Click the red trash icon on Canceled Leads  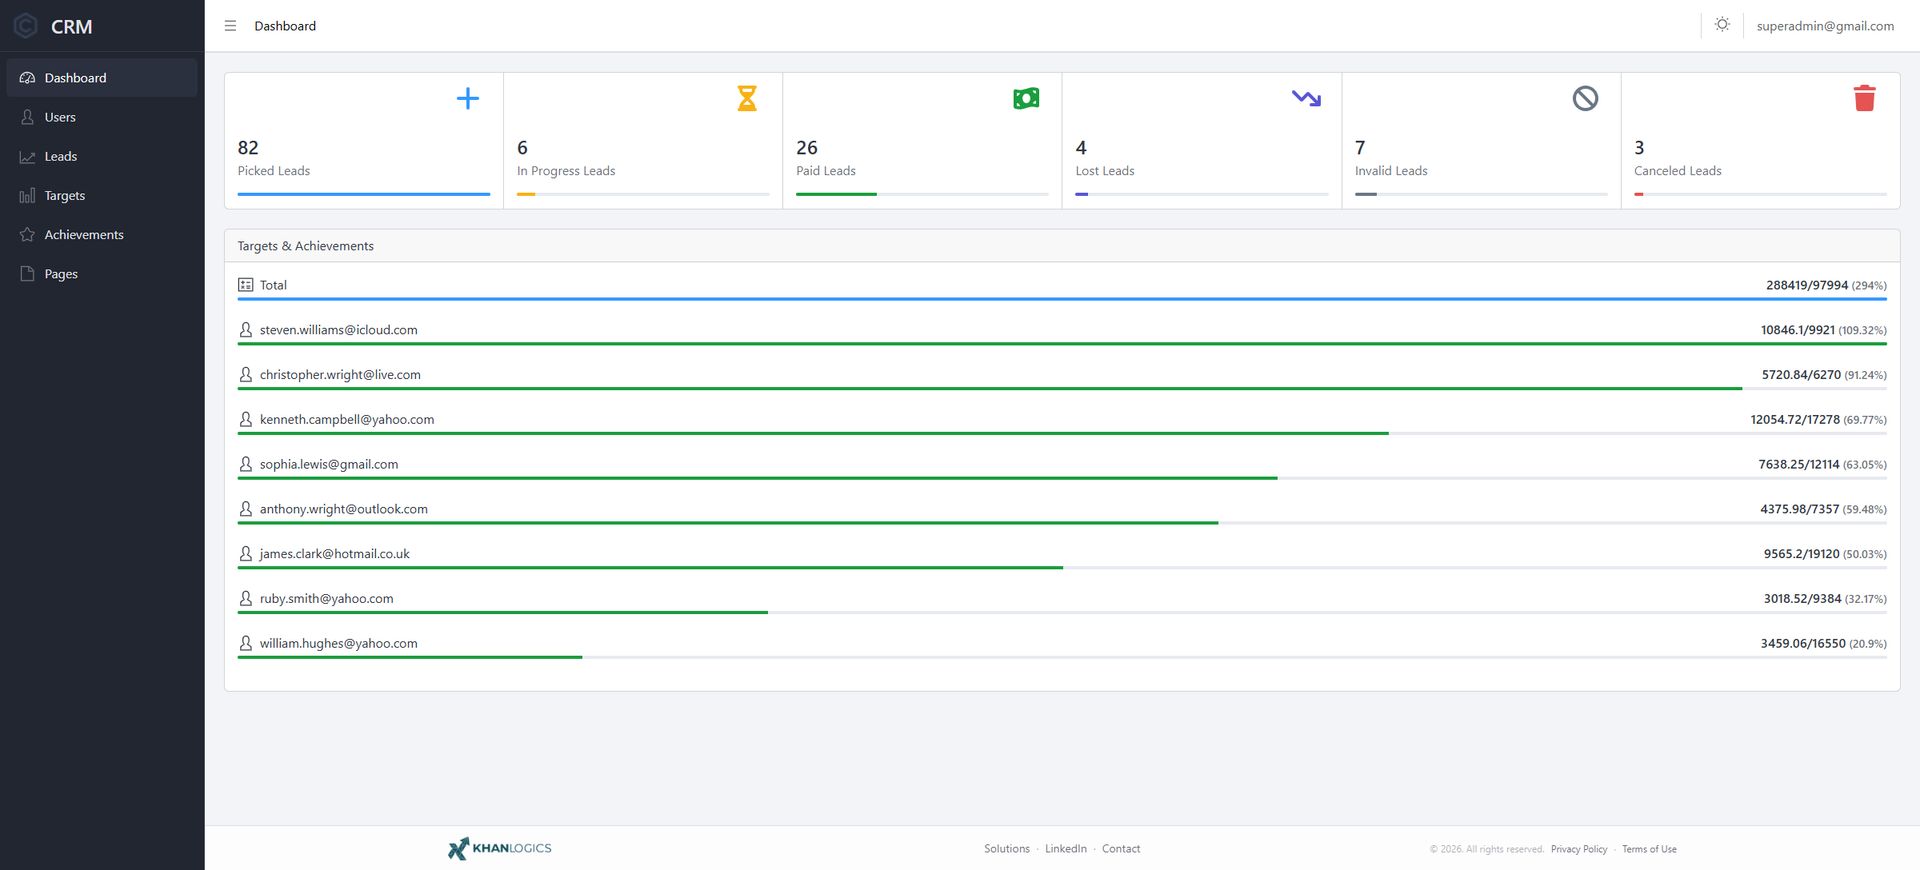coord(1864,98)
